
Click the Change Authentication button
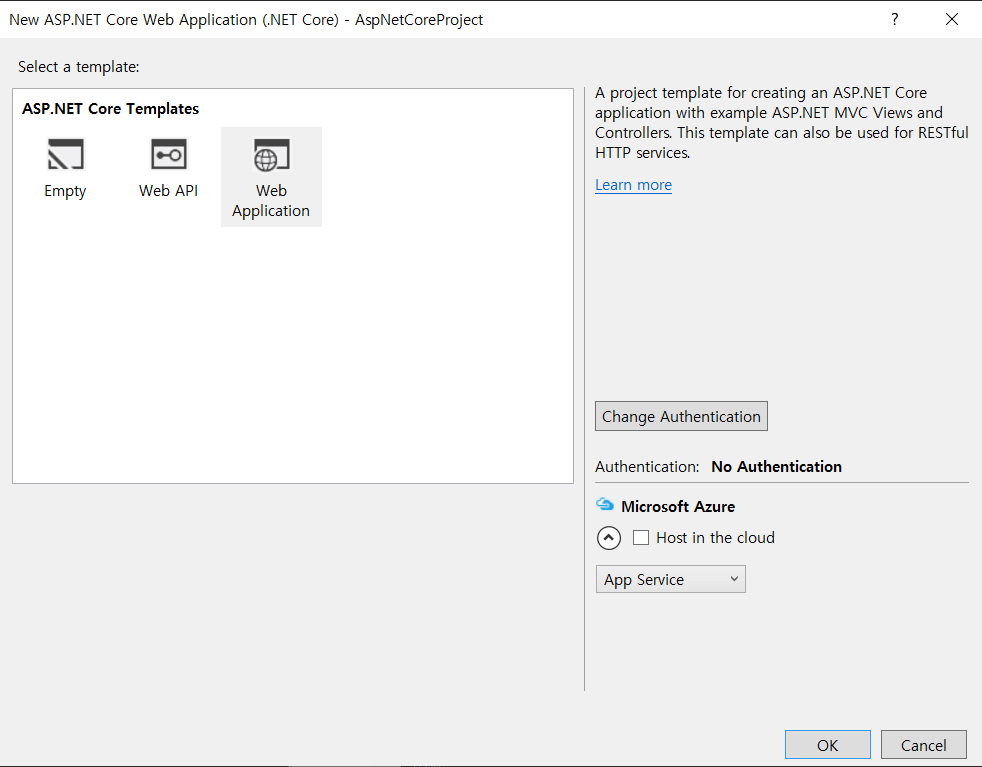click(x=681, y=416)
